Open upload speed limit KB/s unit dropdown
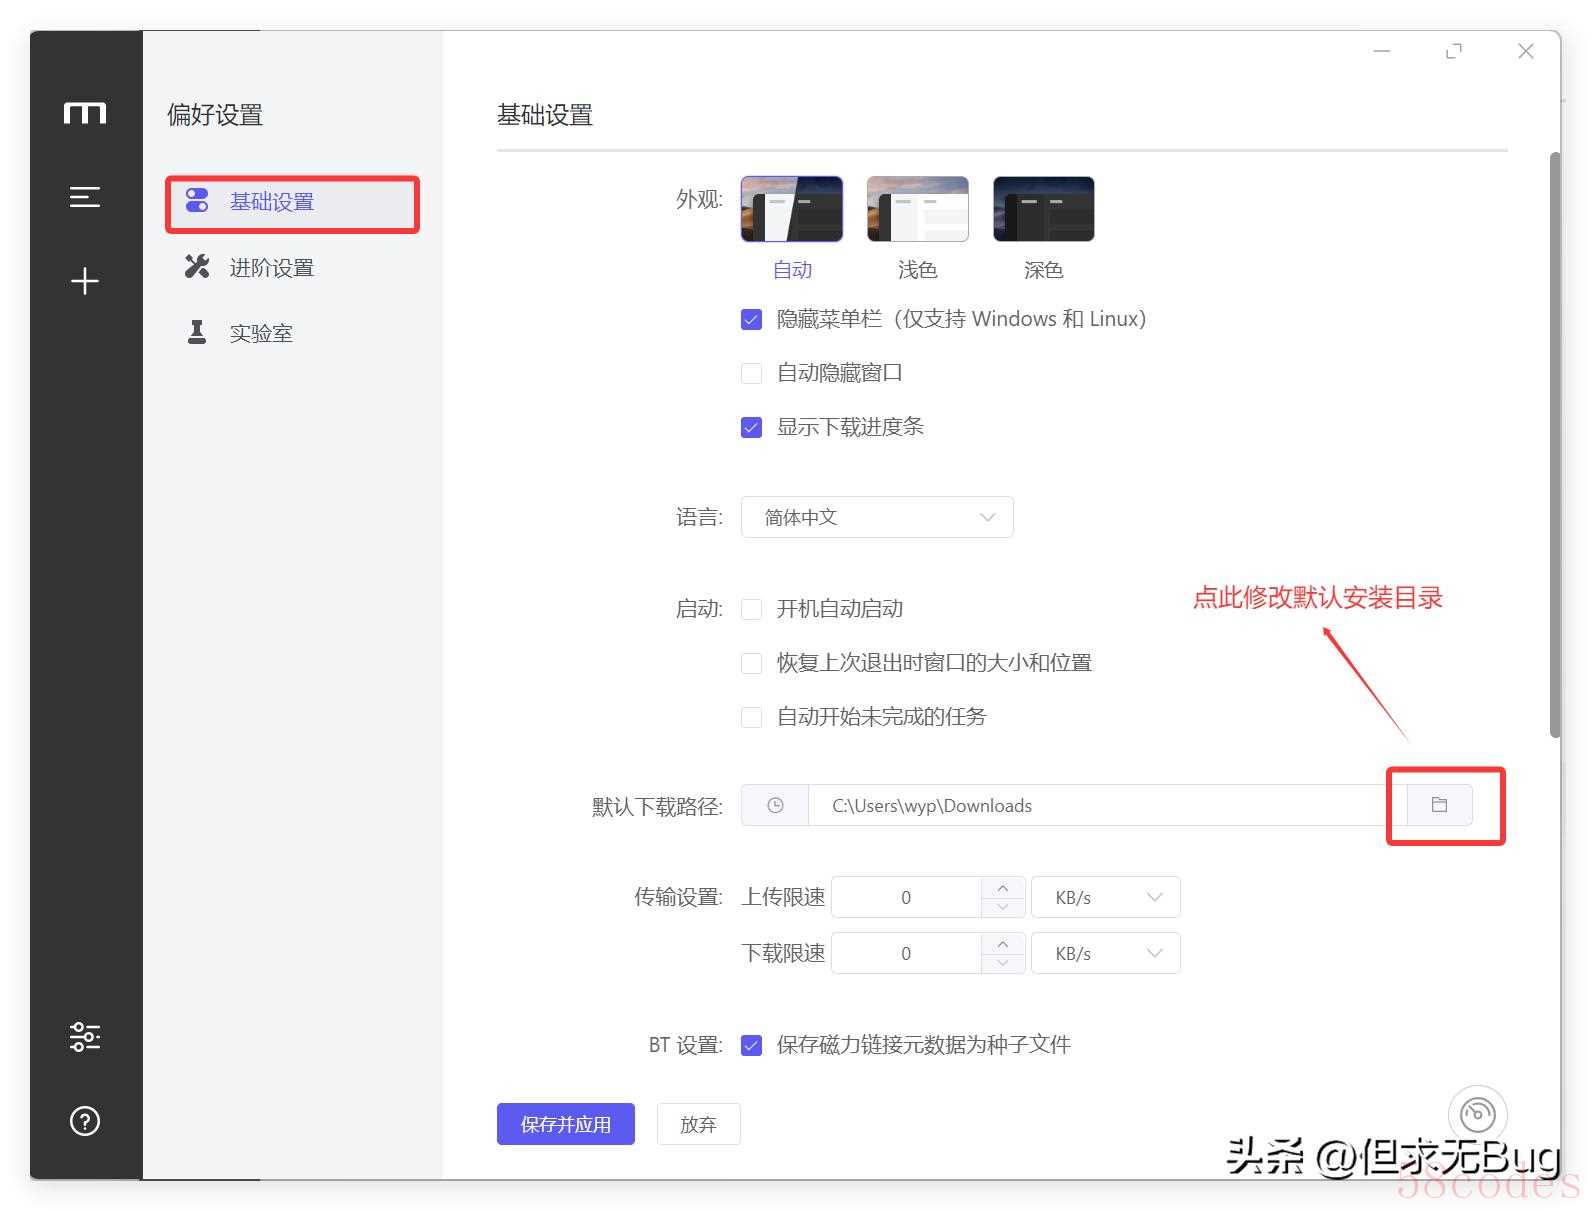Image resolution: width=1596 pixels, height=1211 pixels. pyautogui.click(x=1105, y=897)
